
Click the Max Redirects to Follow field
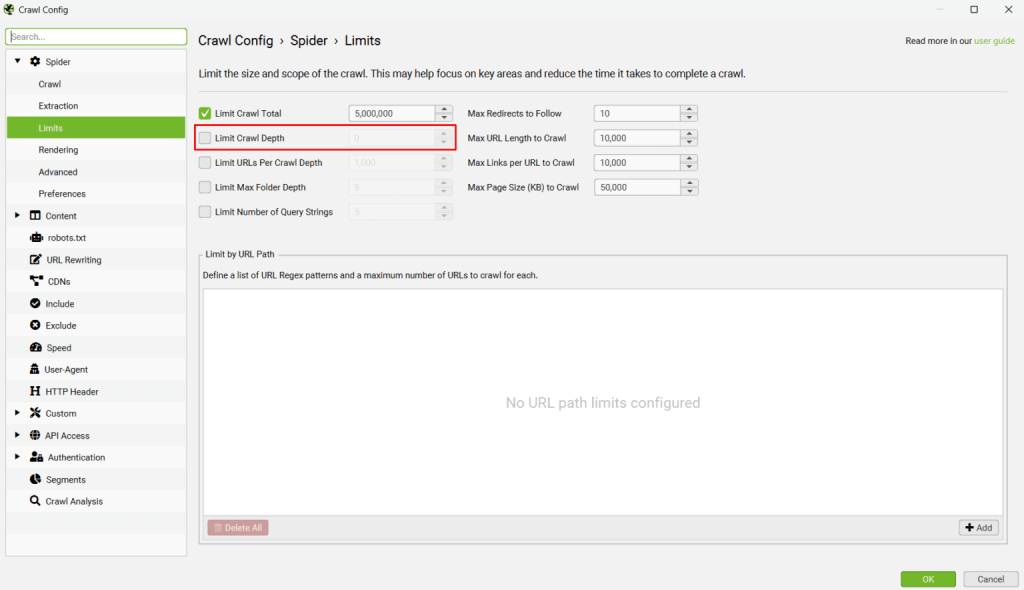637,113
